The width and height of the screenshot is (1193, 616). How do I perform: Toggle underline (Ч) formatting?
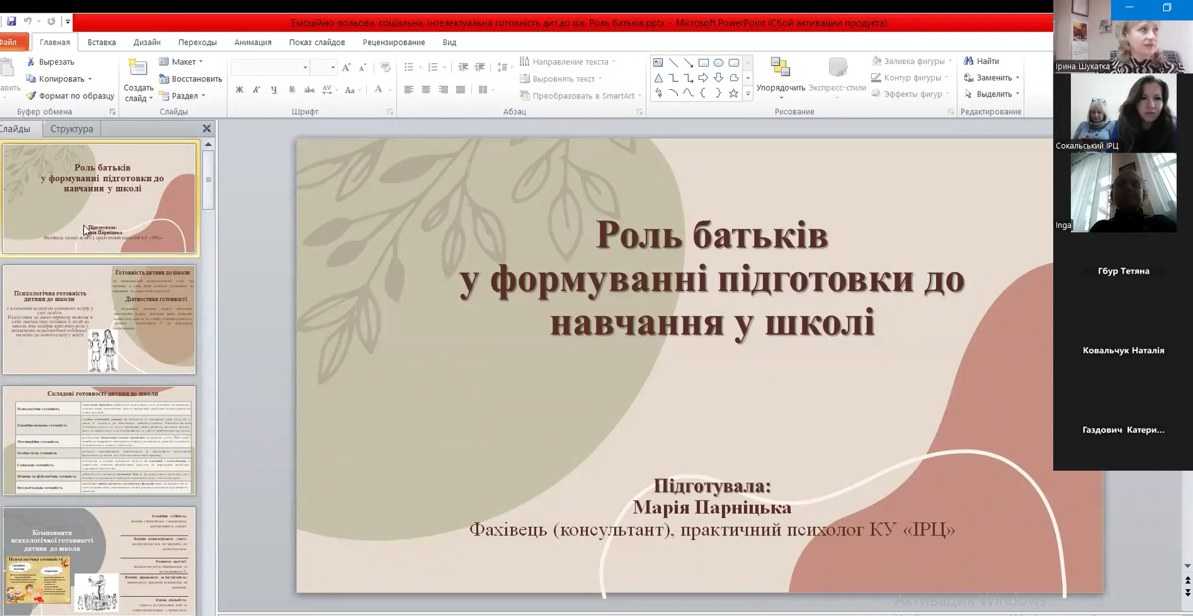(x=273, y=90)
